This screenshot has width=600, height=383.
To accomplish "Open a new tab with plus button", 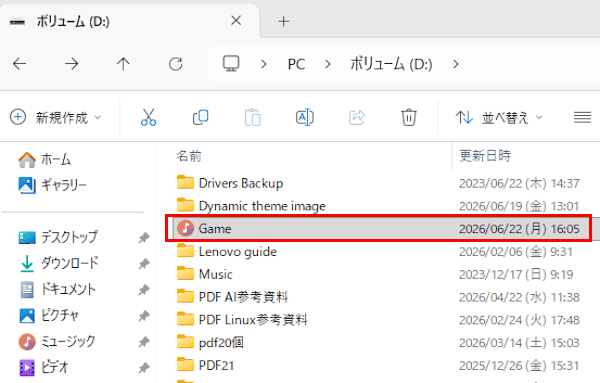I will [284, 21].
